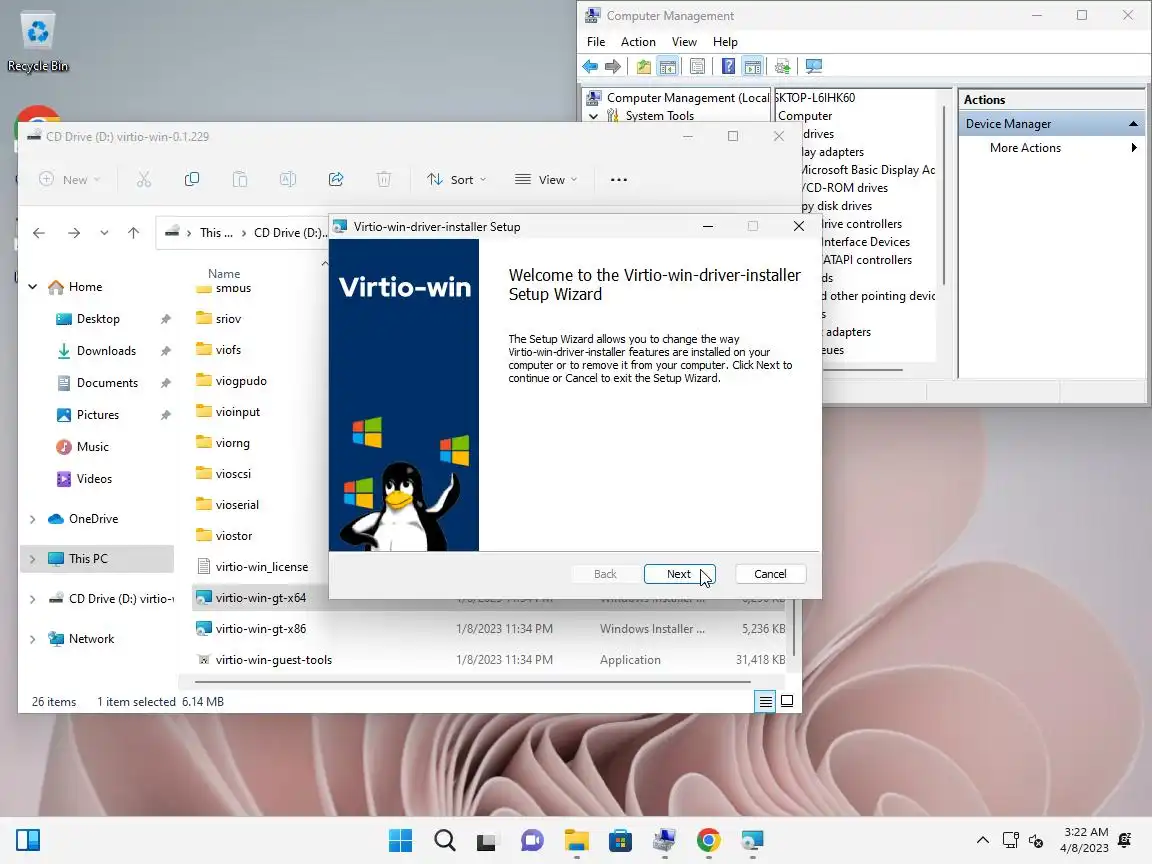Open the Recycle Bin desktop icon
Viewport: 1152px width, 864px height.
(37, 43)
